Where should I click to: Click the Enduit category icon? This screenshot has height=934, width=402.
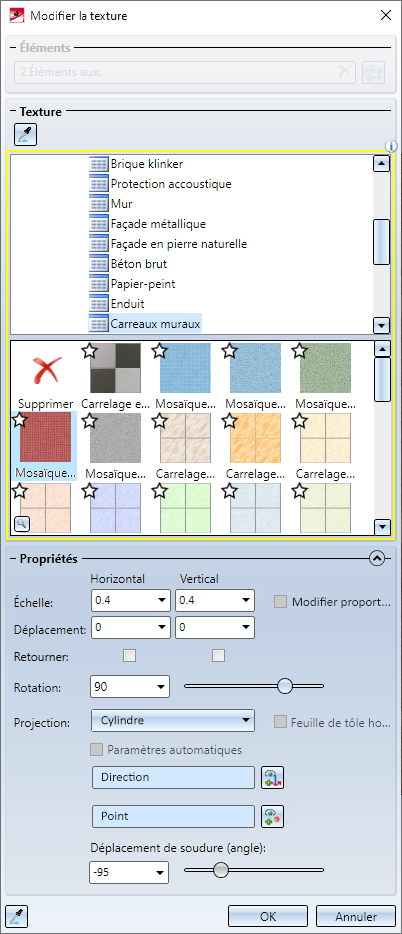98,304
